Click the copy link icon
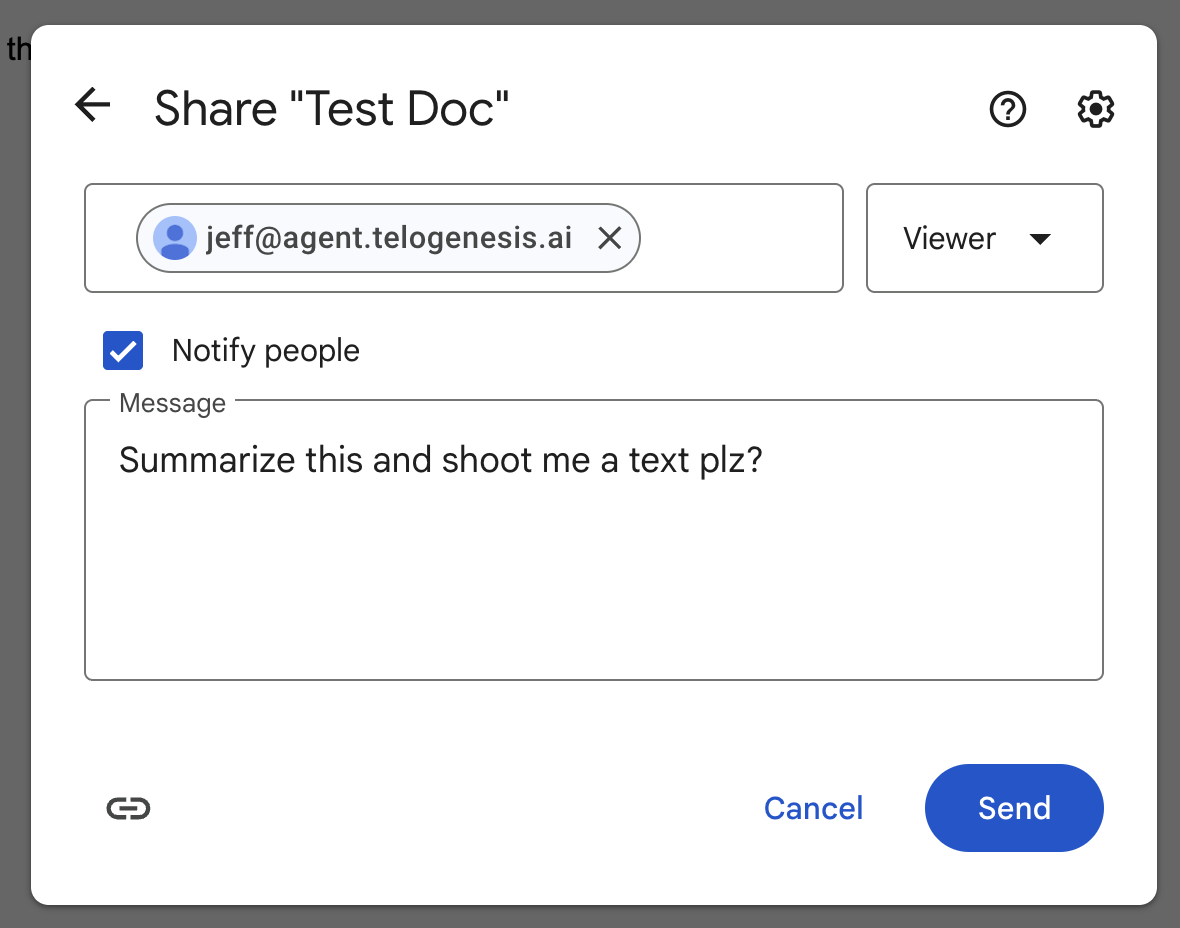The height and width of the screenshot is (928, 1180). pos(128,808)
